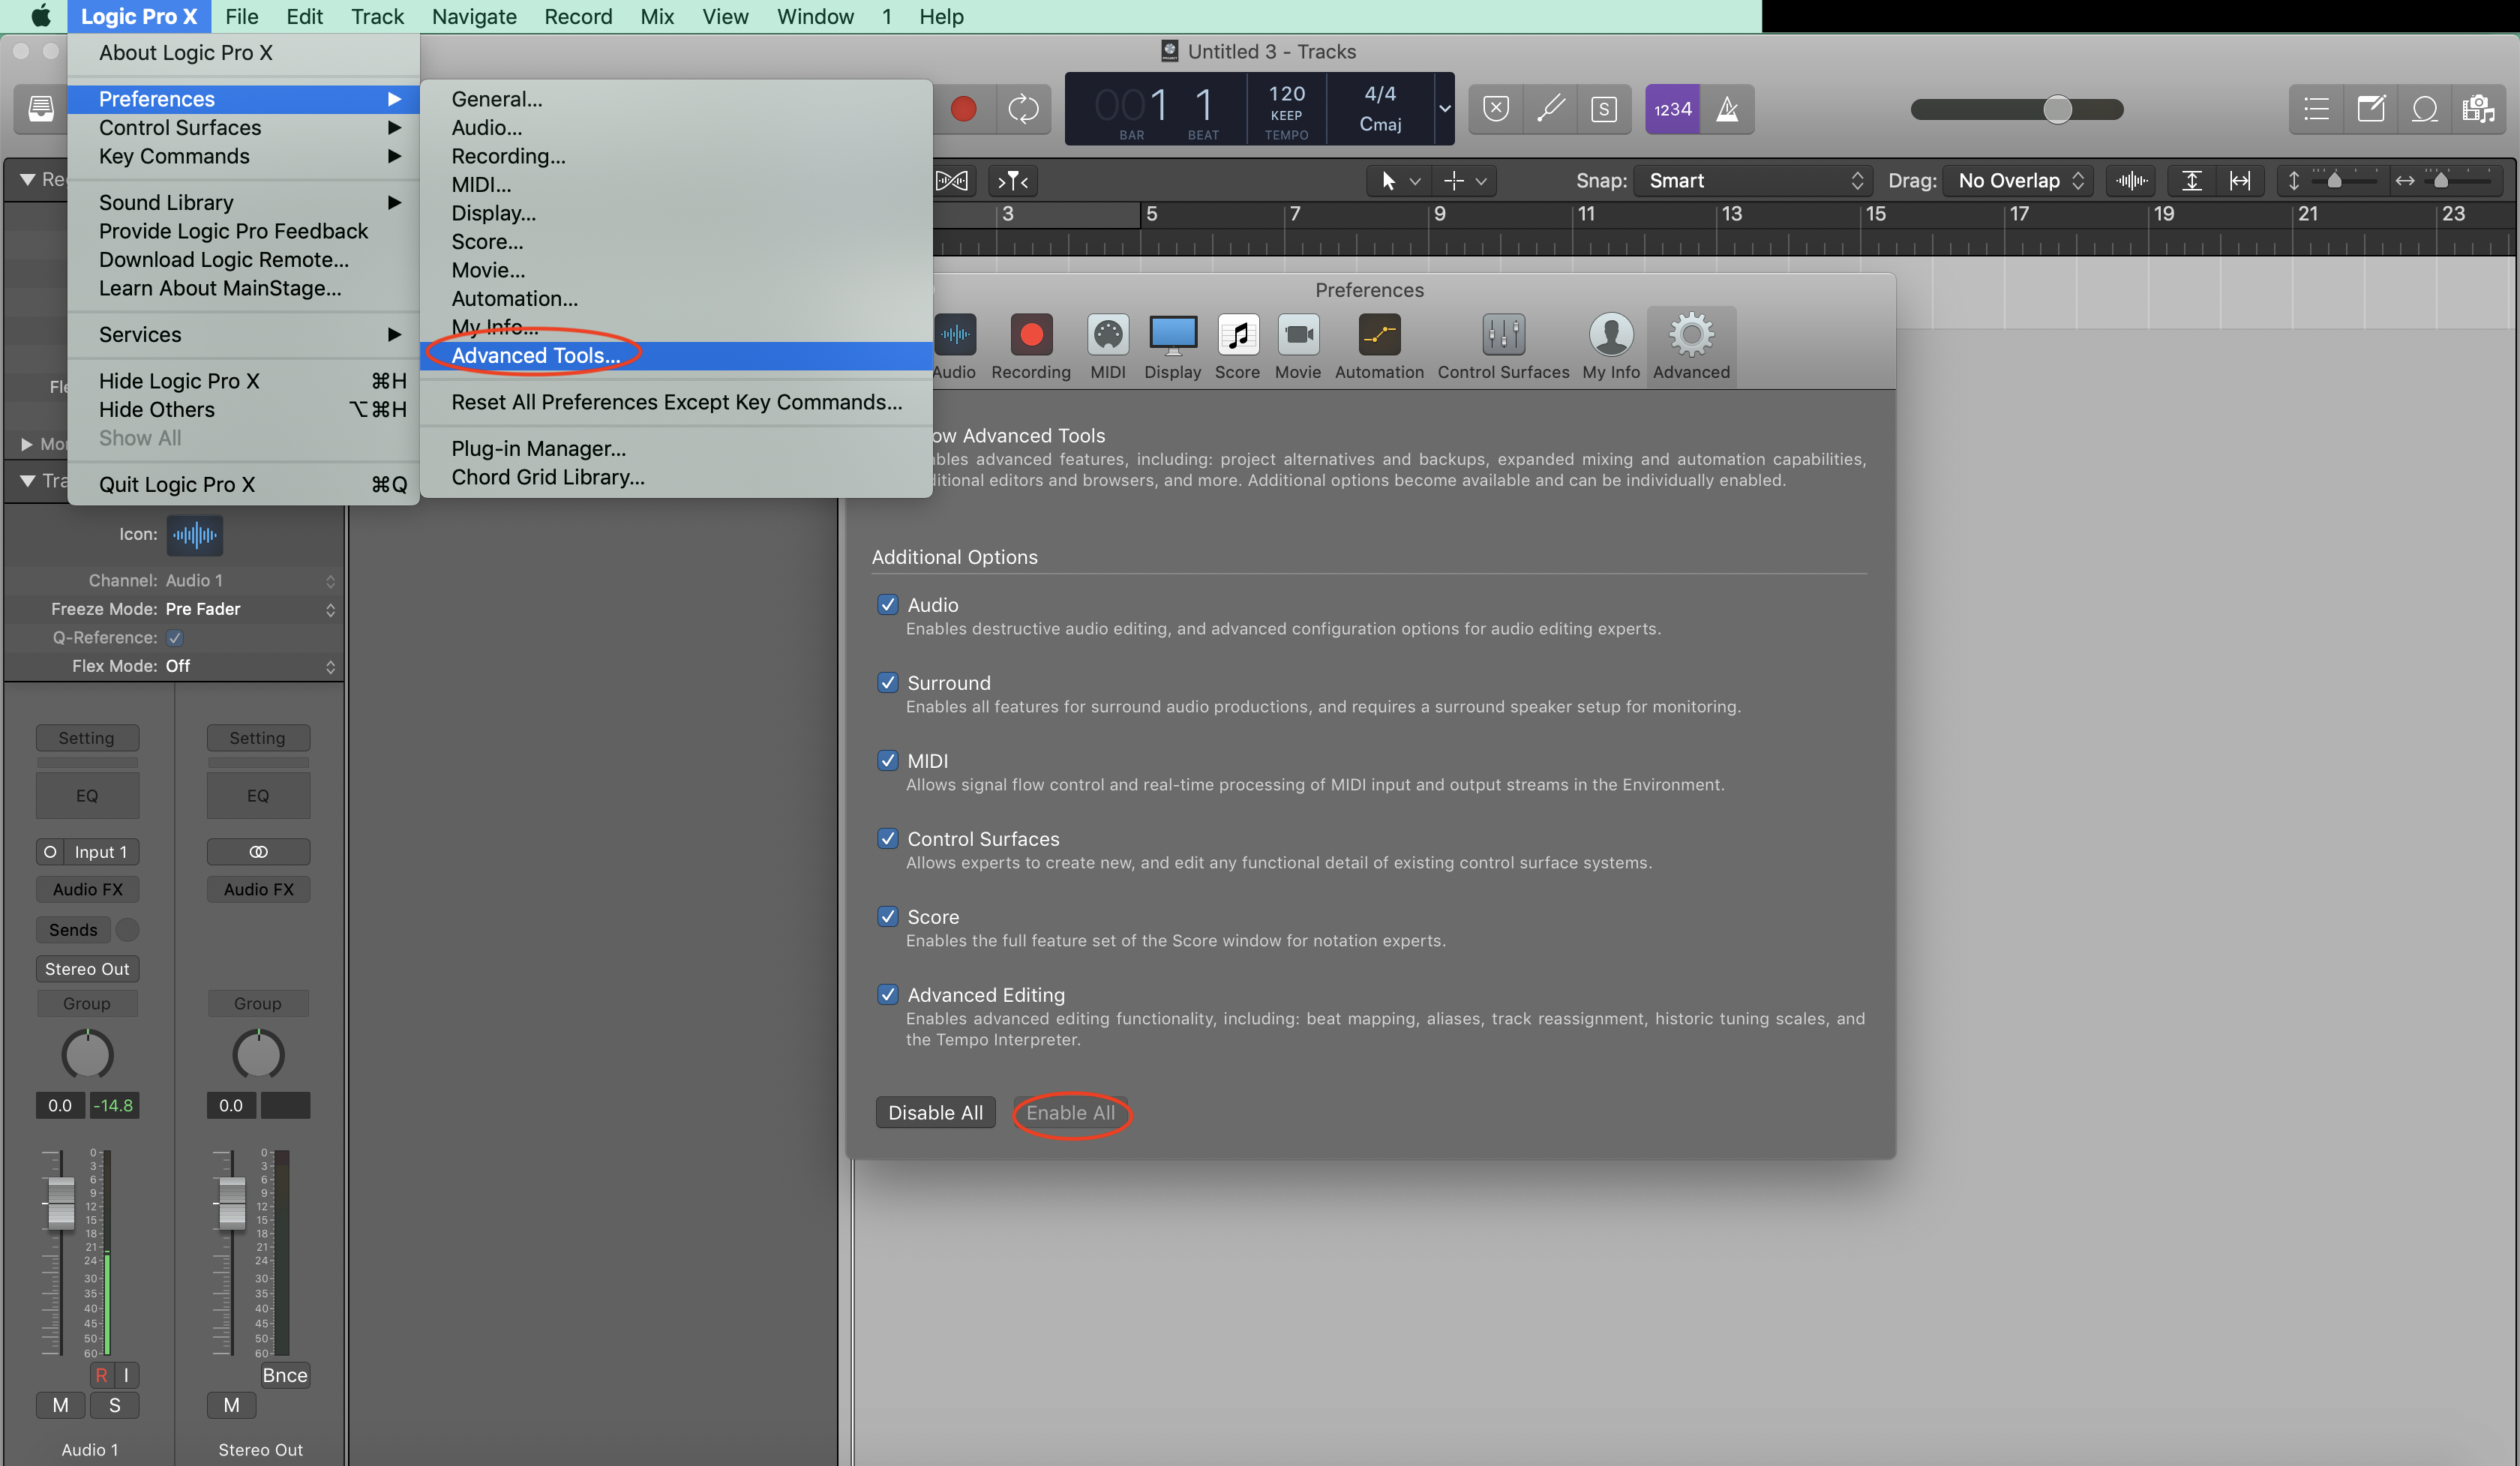Toggle the Q-Reference checkbox
Image resolution: width=2520 pixels, height=1466 pixels.
click(175, 638)
